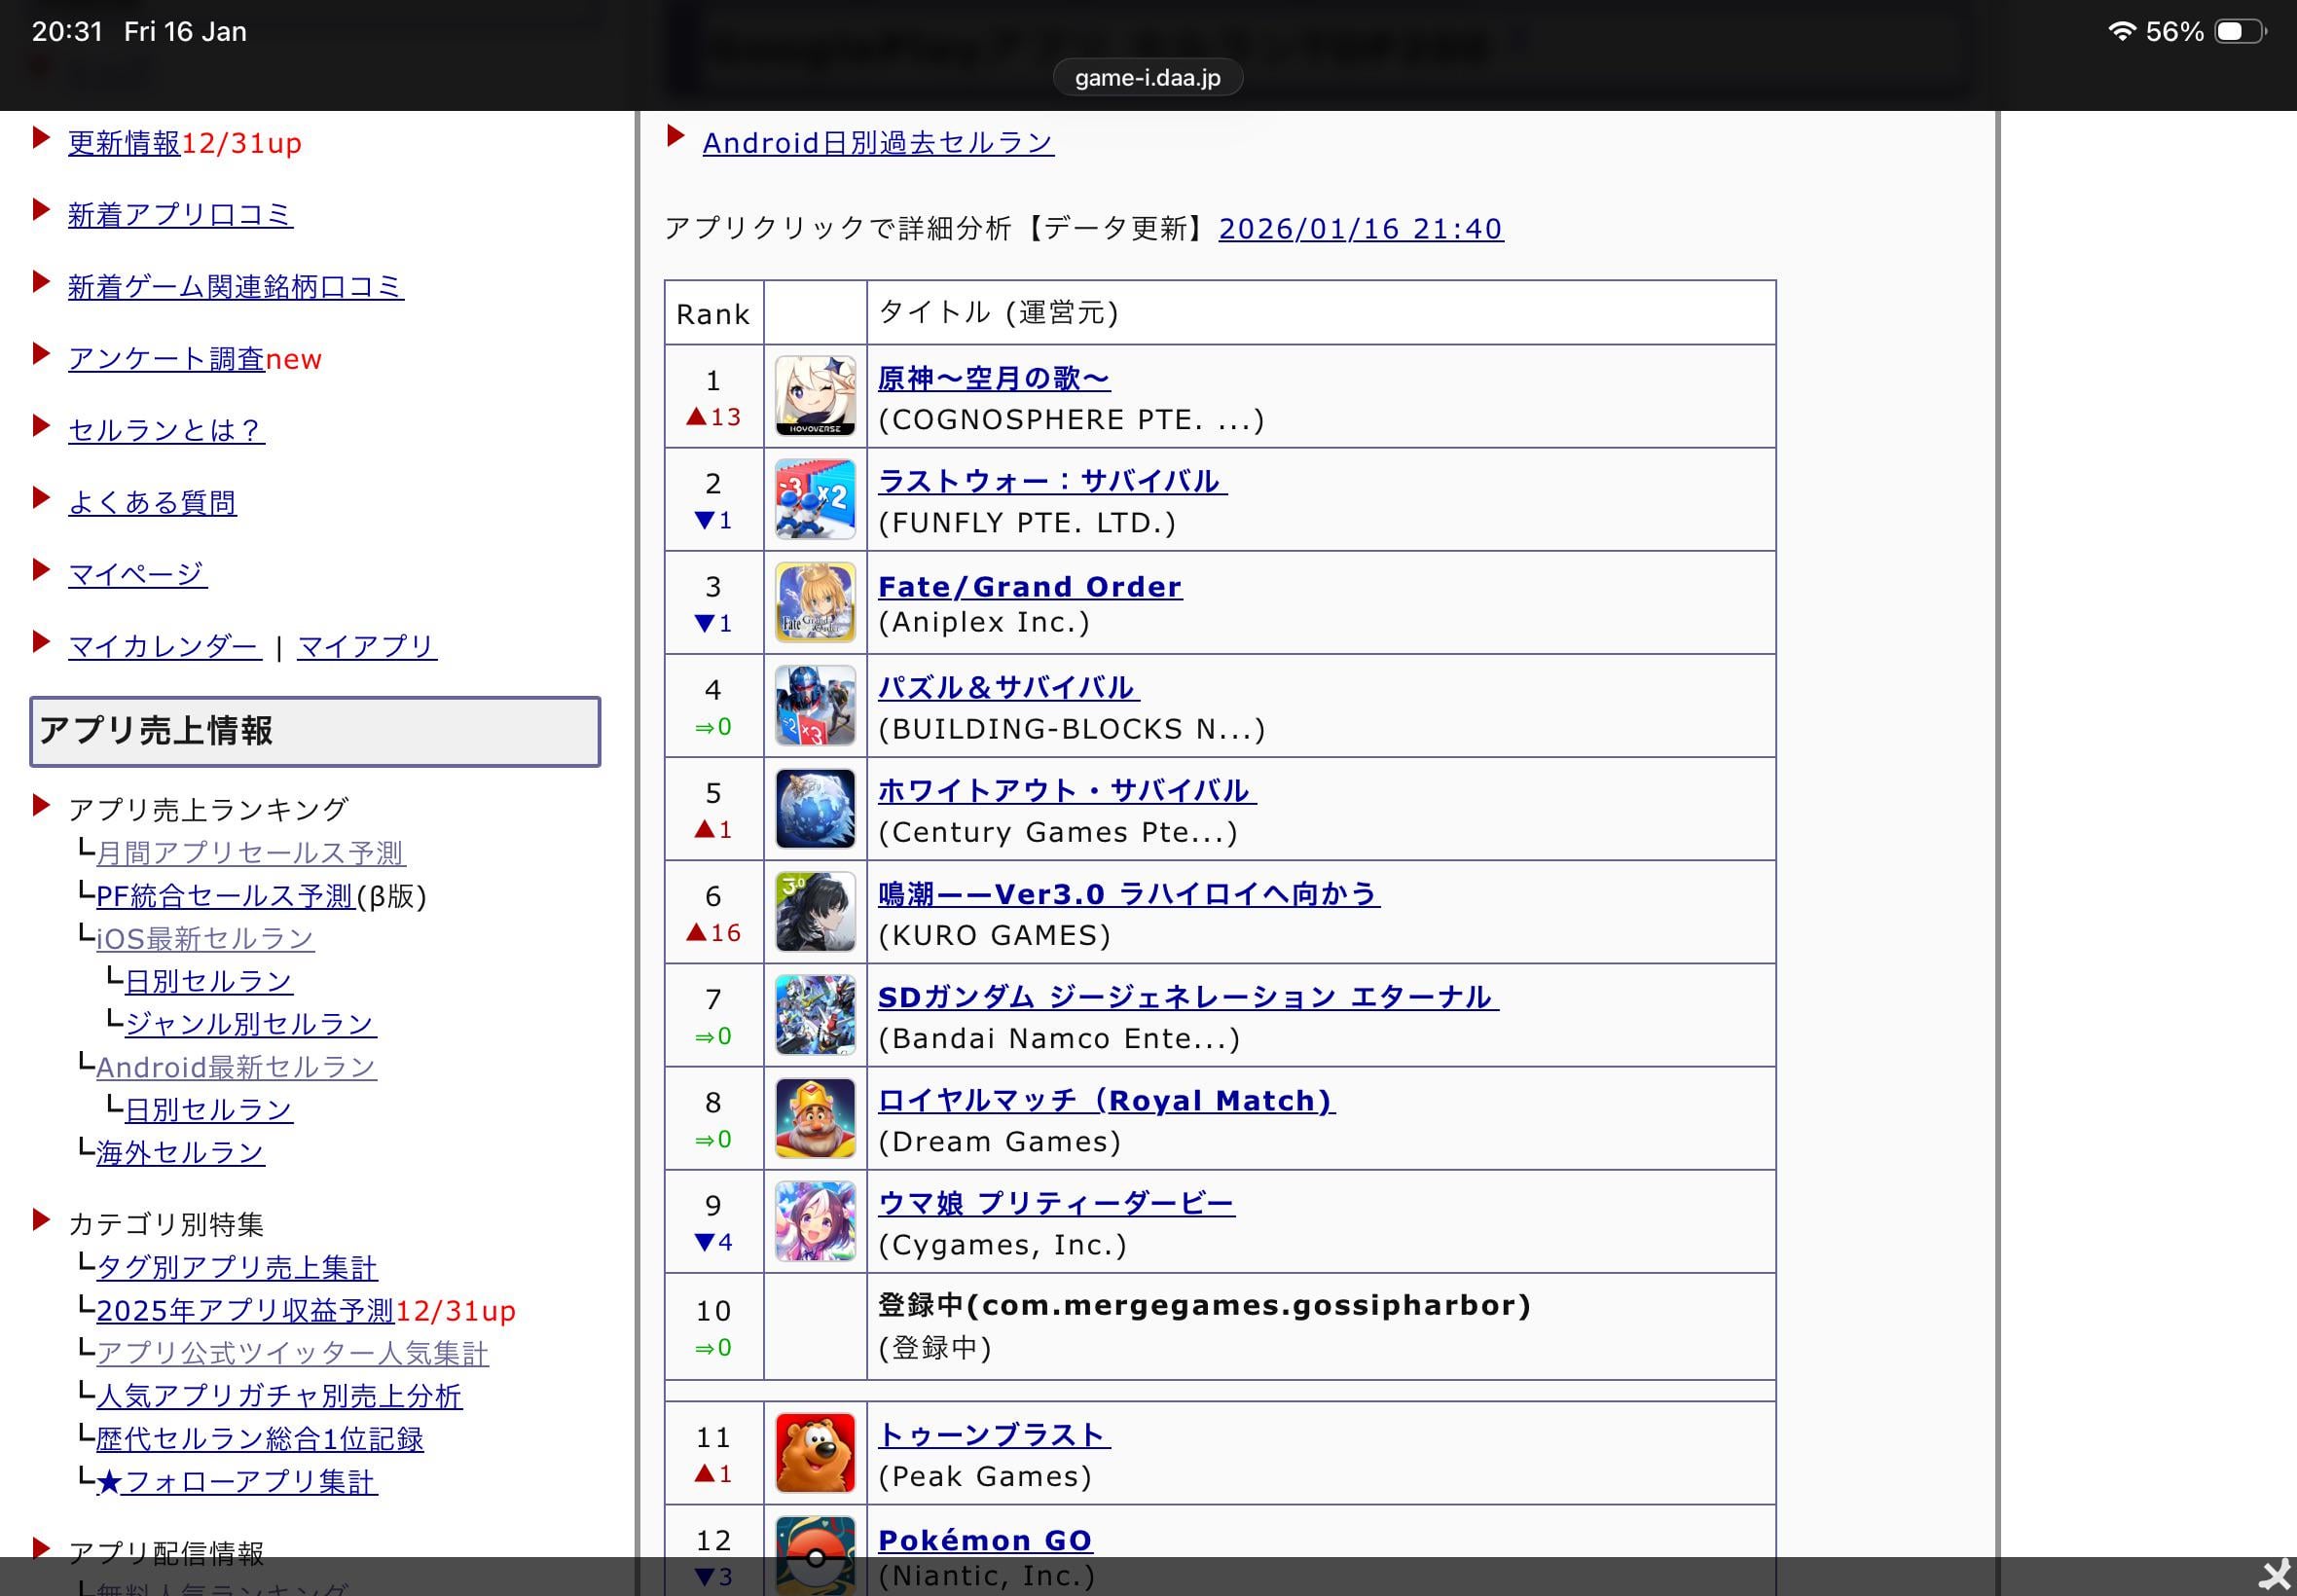2297x1596 pixels.
Task: Open 新着ゲーム関連銘柄口コミ link
Action: [236, 287]
